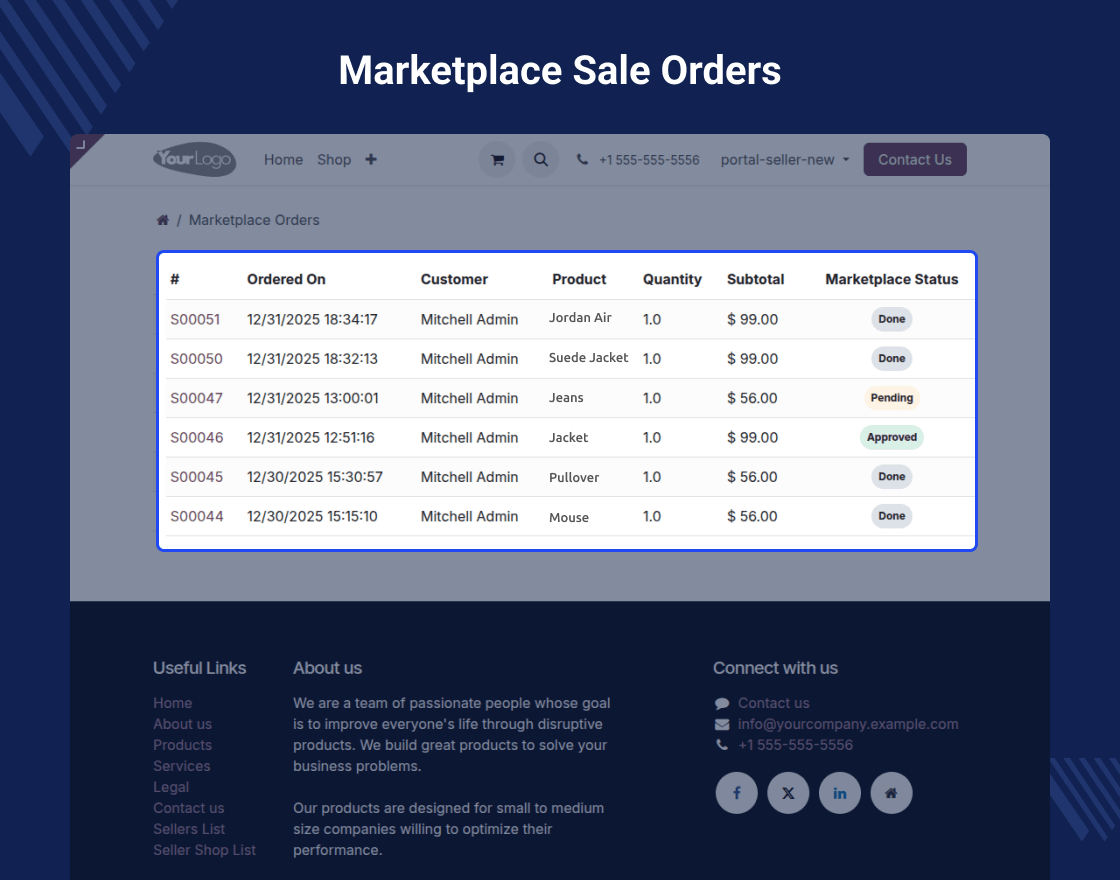The height and width of the screenshot is (880, 1120).
Task: Click the Marketplace Orders breadcrumb text
Action: tap(254, 220)
